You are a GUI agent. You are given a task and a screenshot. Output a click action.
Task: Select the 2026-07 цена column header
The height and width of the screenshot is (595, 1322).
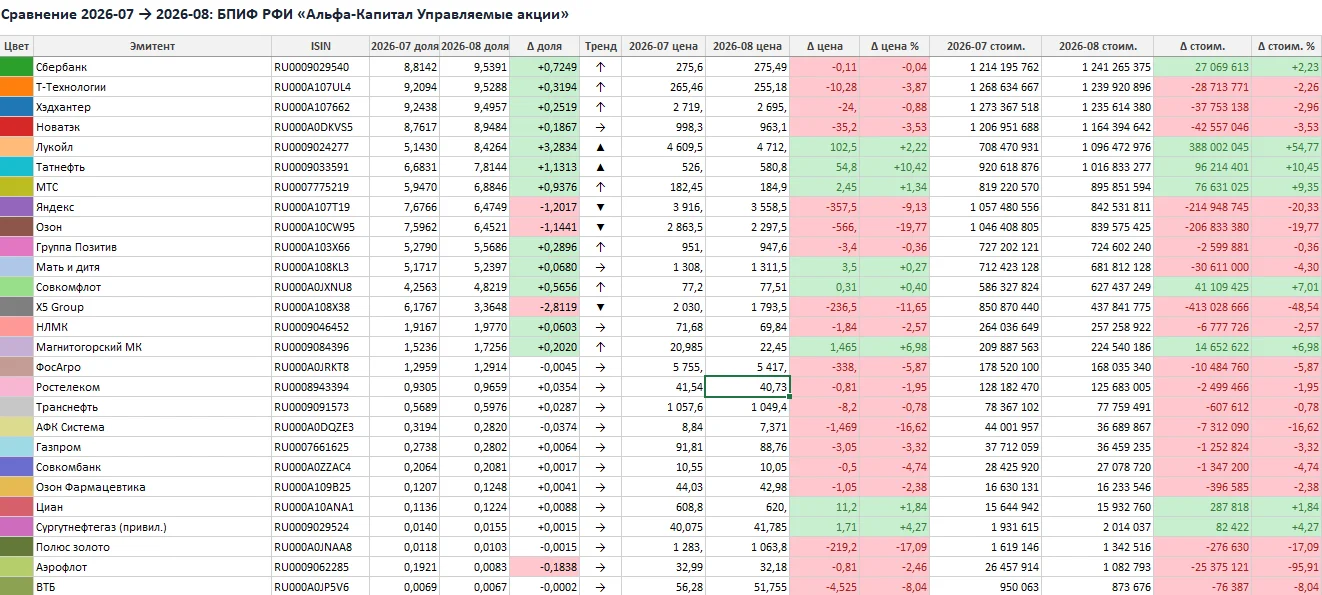pyautogui.click(x=663, y=46)
